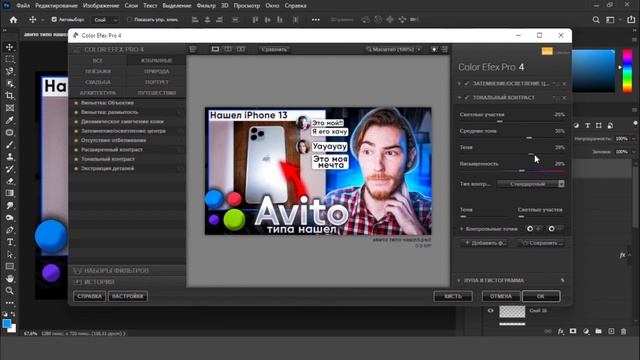
Task: Toggle star on Расширенный контраст filter
Action: 76,150
